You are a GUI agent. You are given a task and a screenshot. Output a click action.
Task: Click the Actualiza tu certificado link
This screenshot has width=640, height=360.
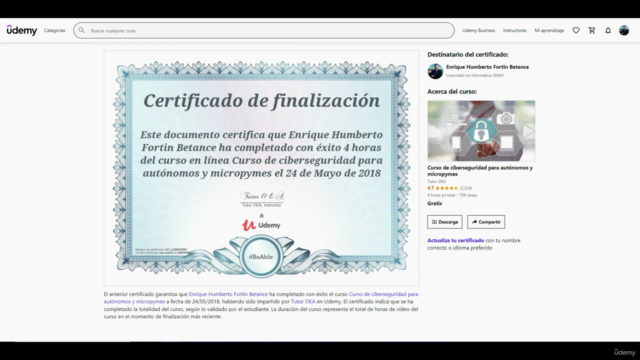click(456, 240)
